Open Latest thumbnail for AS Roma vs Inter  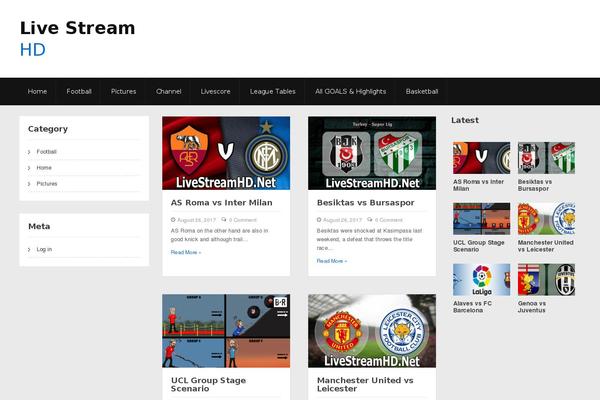481,158
